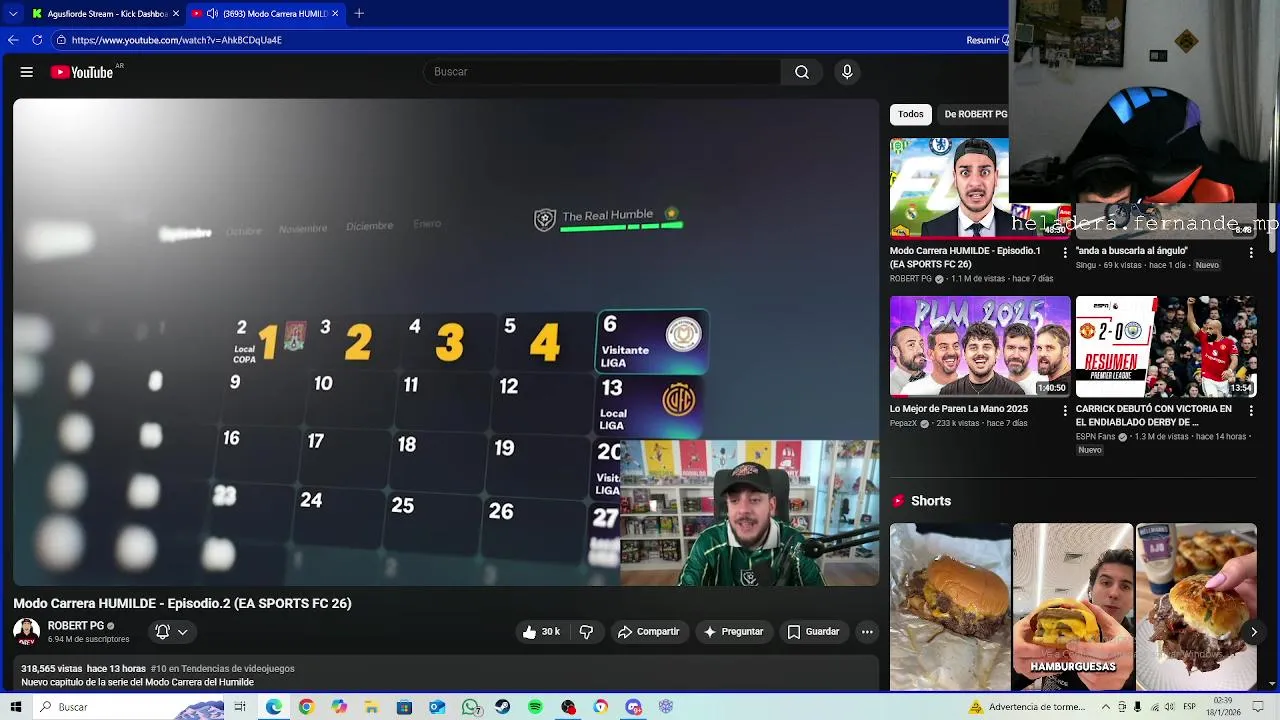1280x720 pixels.
Task: Open options for Paren La Mano video
Action: tap(1065, 411)
